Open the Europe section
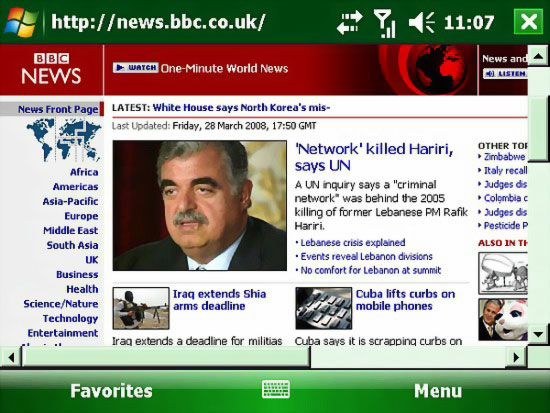This screenshot has width=550, height=413. (x=81, y=216)
